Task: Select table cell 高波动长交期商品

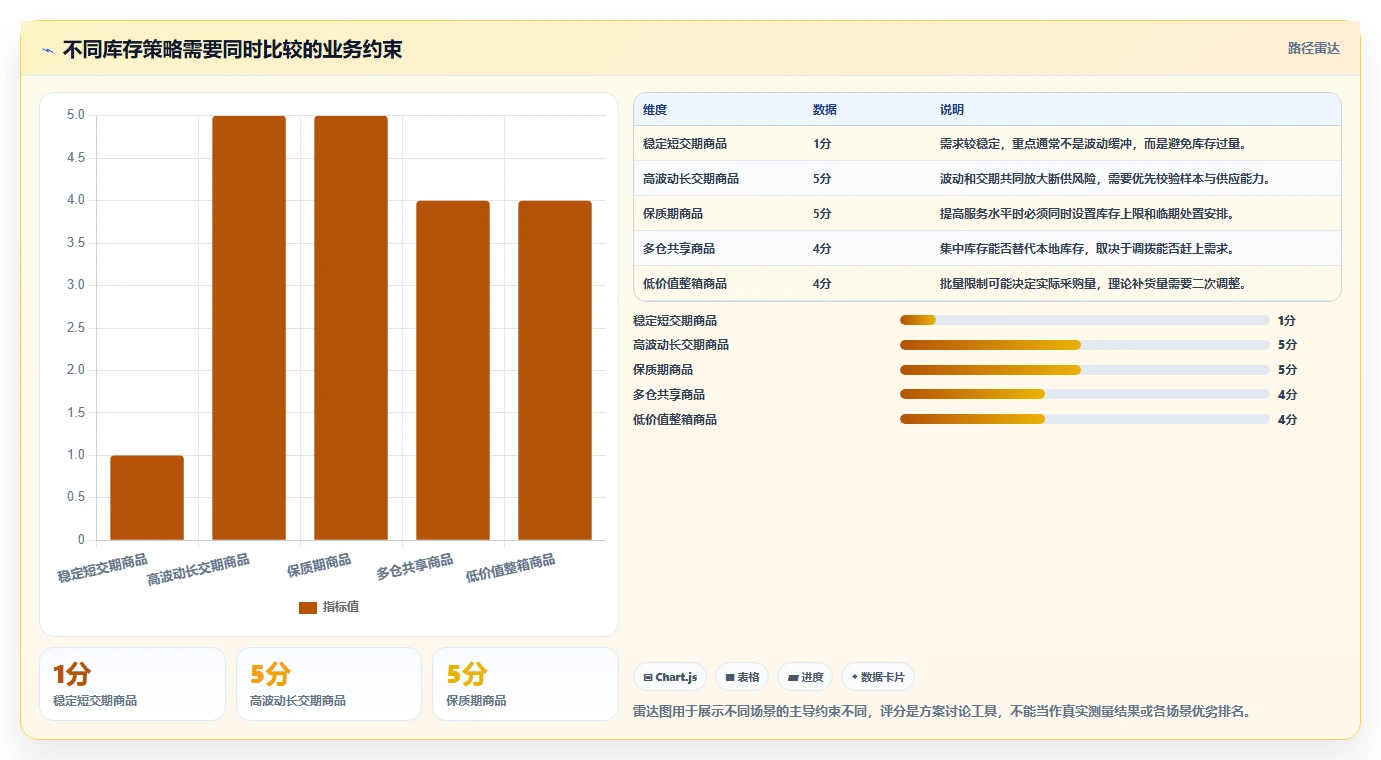Action: [691, 178]
